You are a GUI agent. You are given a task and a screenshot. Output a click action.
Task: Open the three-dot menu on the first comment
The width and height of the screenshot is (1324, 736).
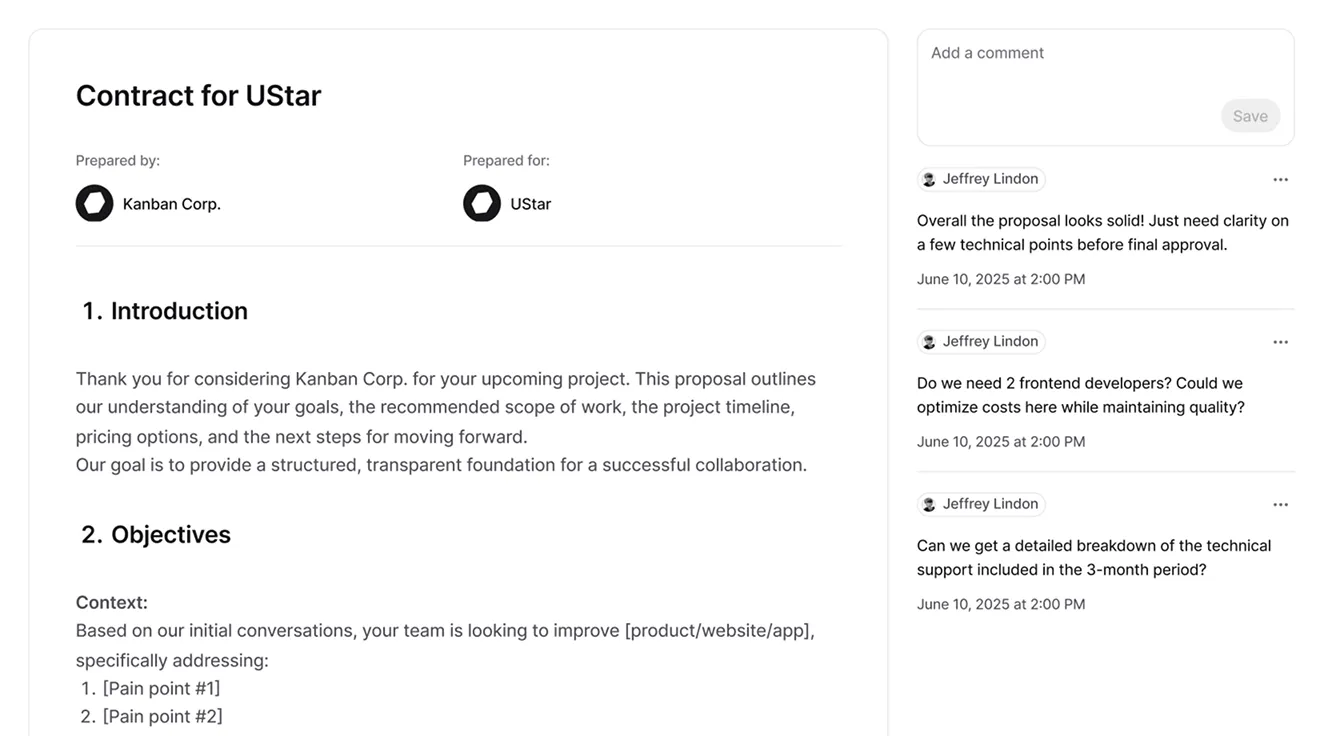pos(1281,178)
